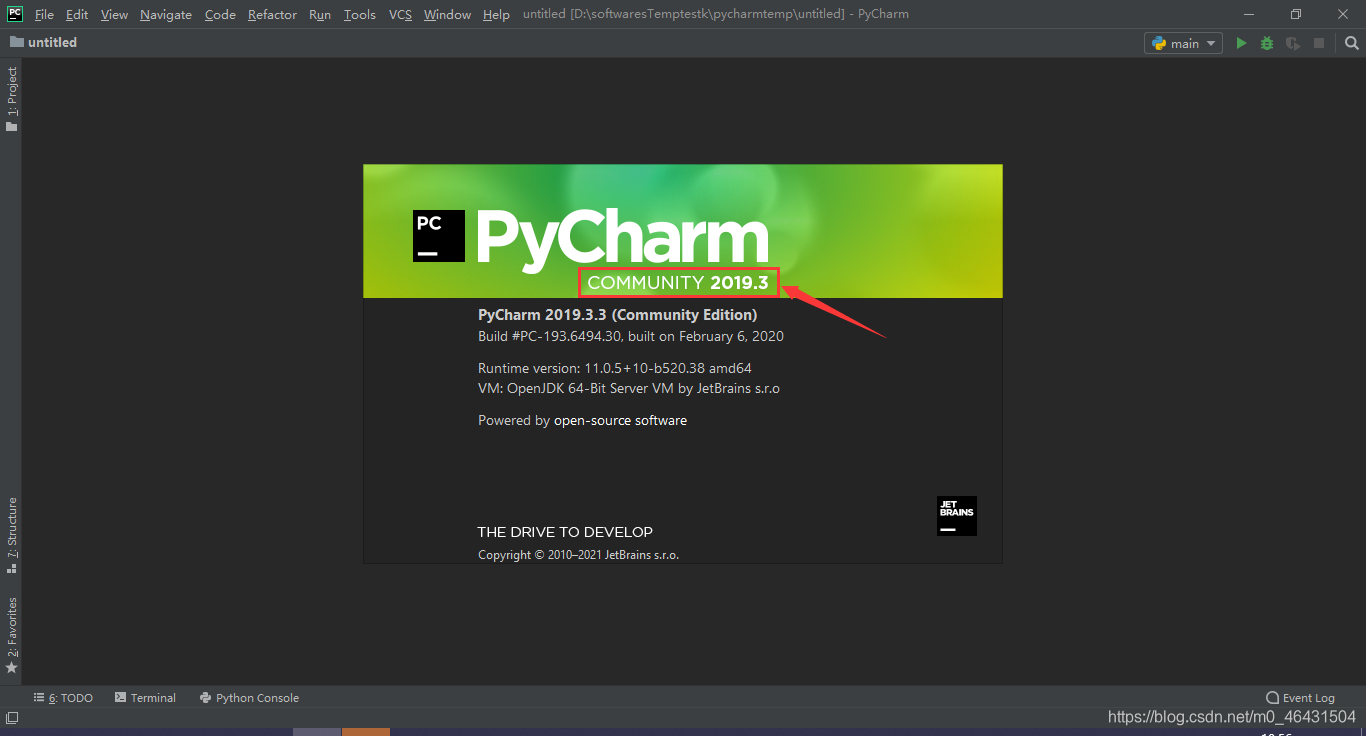Click the Python icon in the run configuration

(x=1157, y=43)
